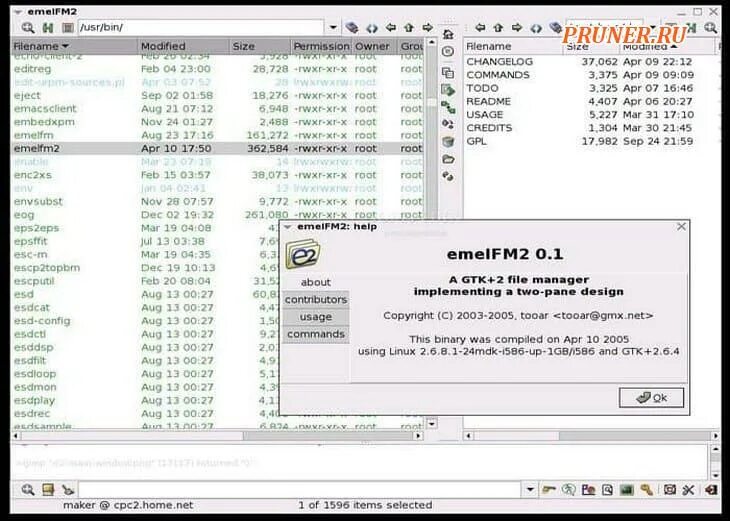Click in the /usr/bin/ path field
This screenshot has height=521, width=730.
(201, 27)
